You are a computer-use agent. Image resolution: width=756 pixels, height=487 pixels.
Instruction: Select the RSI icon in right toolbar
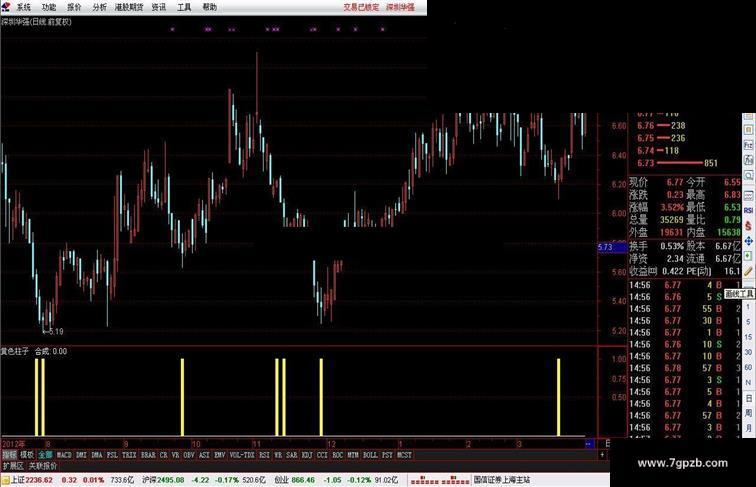[x=748, y=211]
